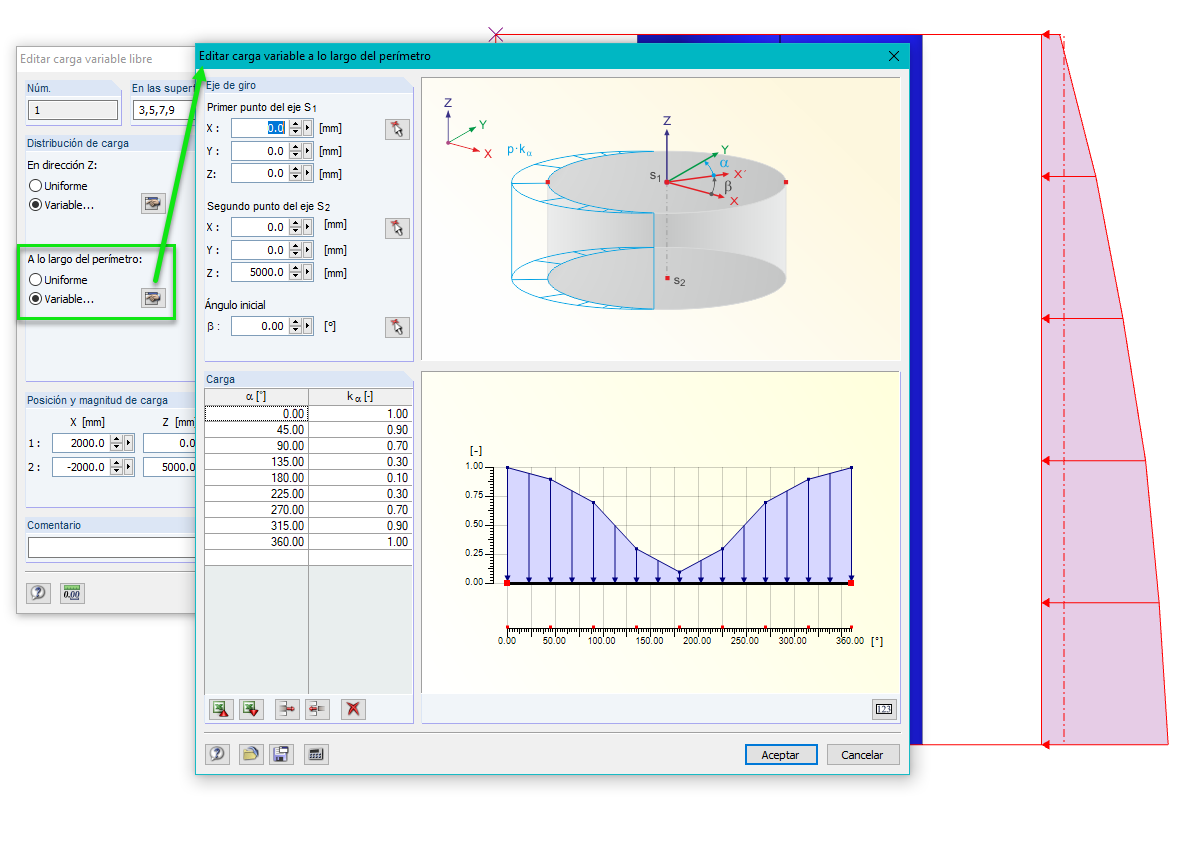Screen dimensions: 1200x851
Task: Select the kα cell in the 180.00 row
Action: tap(361, 478)
